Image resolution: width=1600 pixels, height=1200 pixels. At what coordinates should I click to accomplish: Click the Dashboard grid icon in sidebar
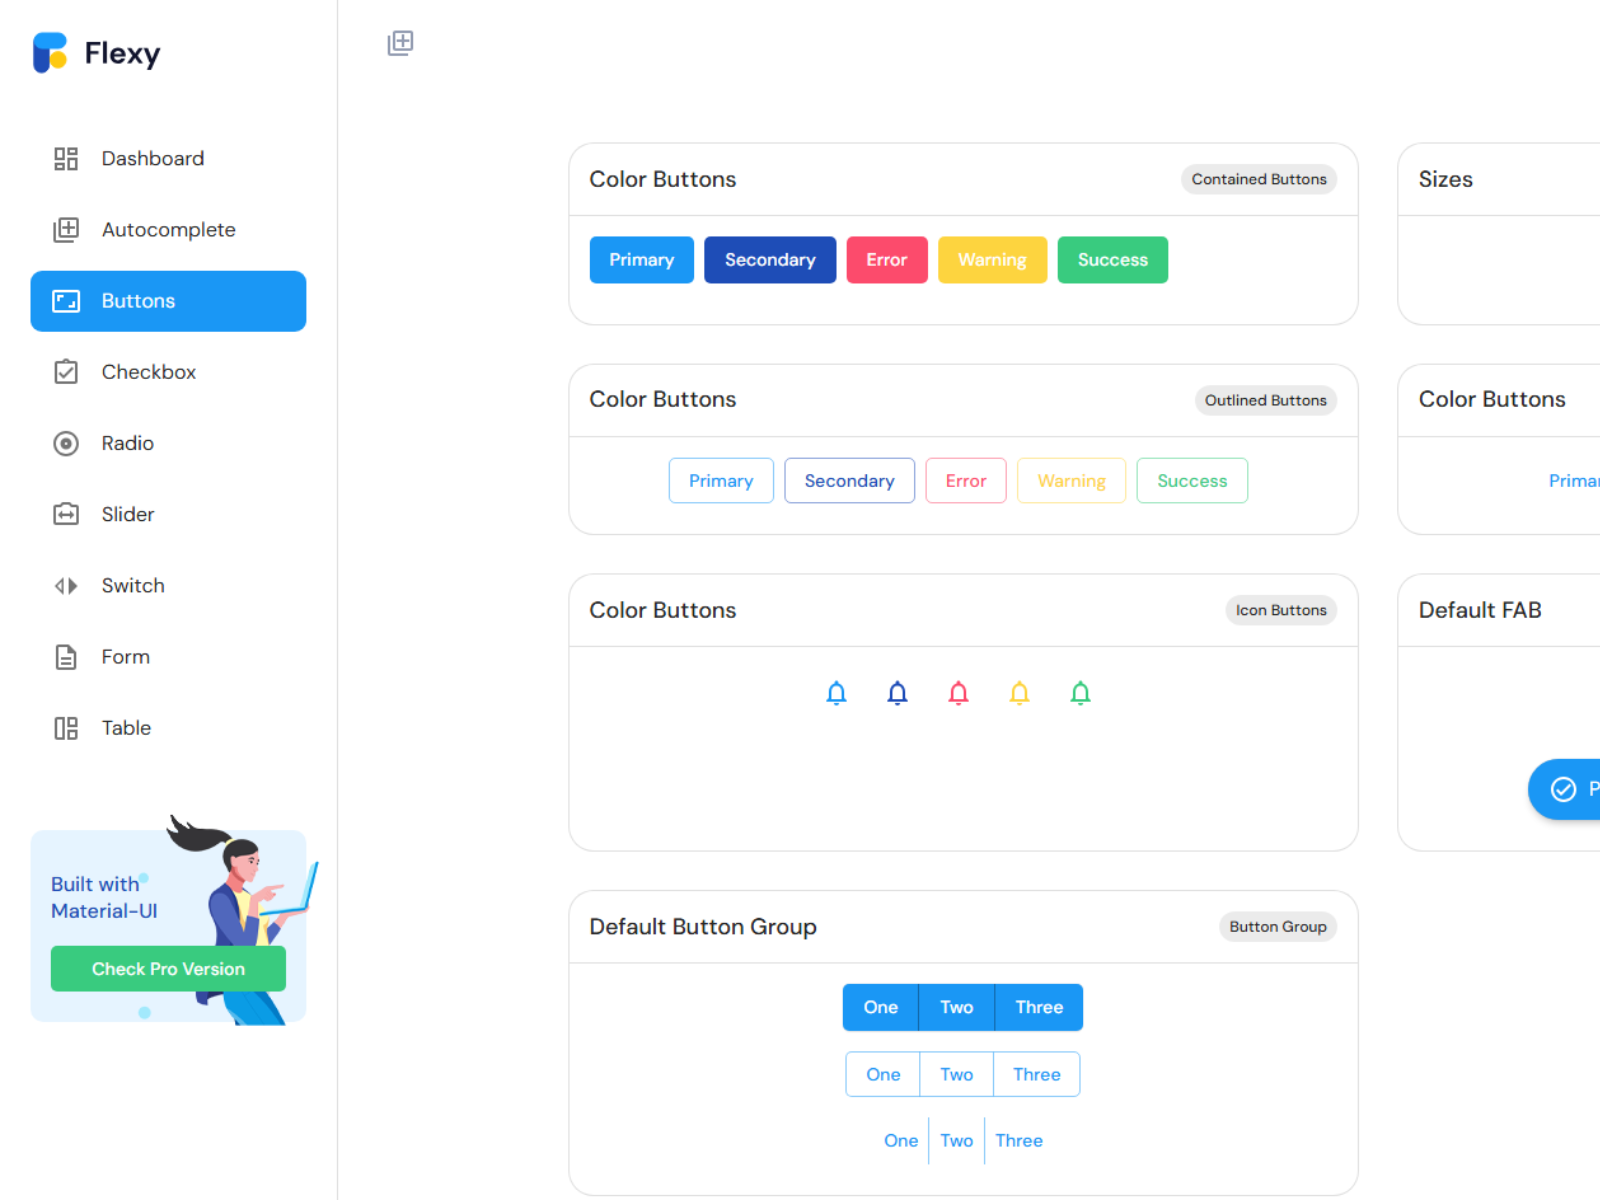66,159
